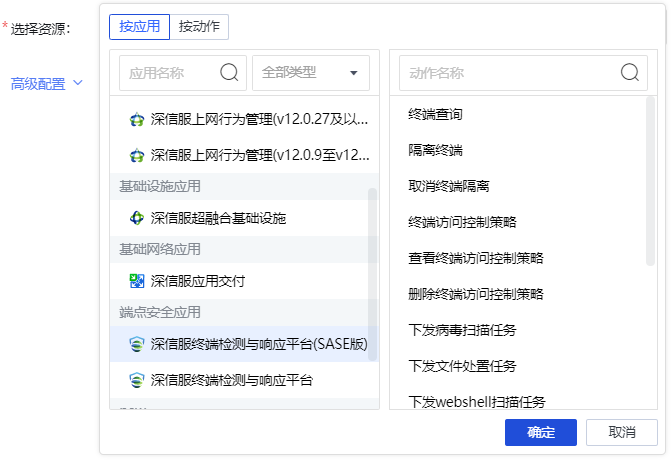This screenshot has height=461, width=671.
Task: Click icon of 深信服上网行为管理(v12.0.9至v12...
Action: (137, 155)
